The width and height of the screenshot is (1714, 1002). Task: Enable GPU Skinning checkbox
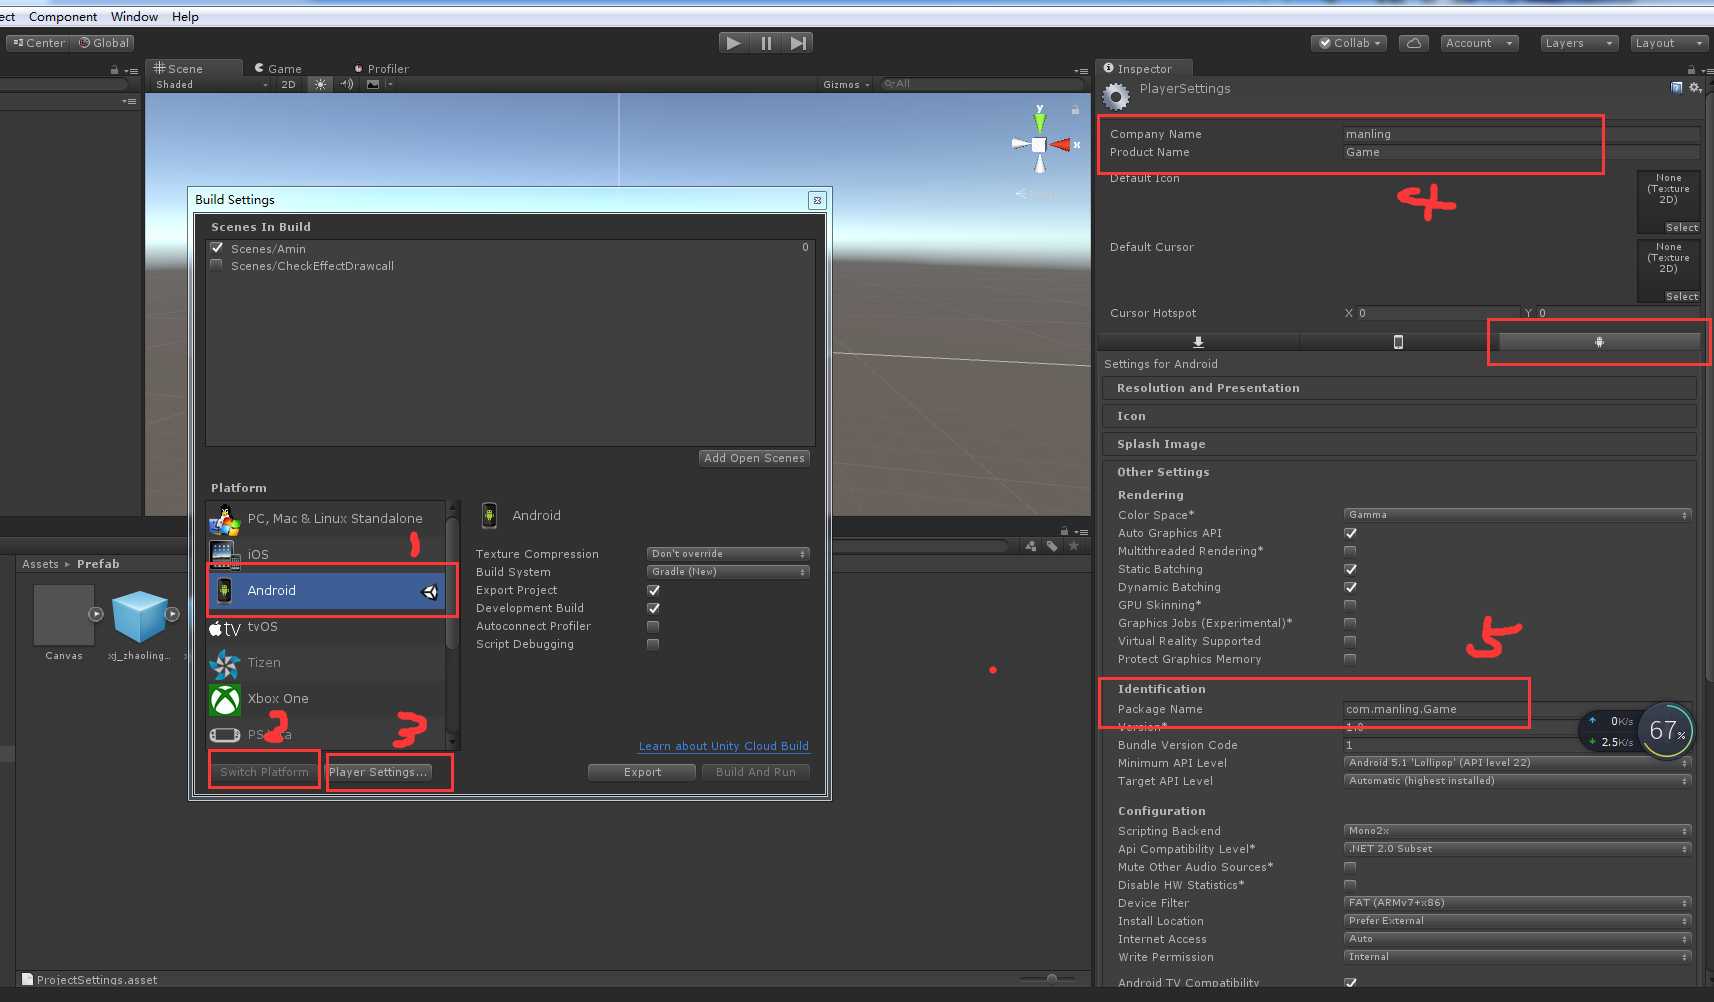(x=1350, y=605)
